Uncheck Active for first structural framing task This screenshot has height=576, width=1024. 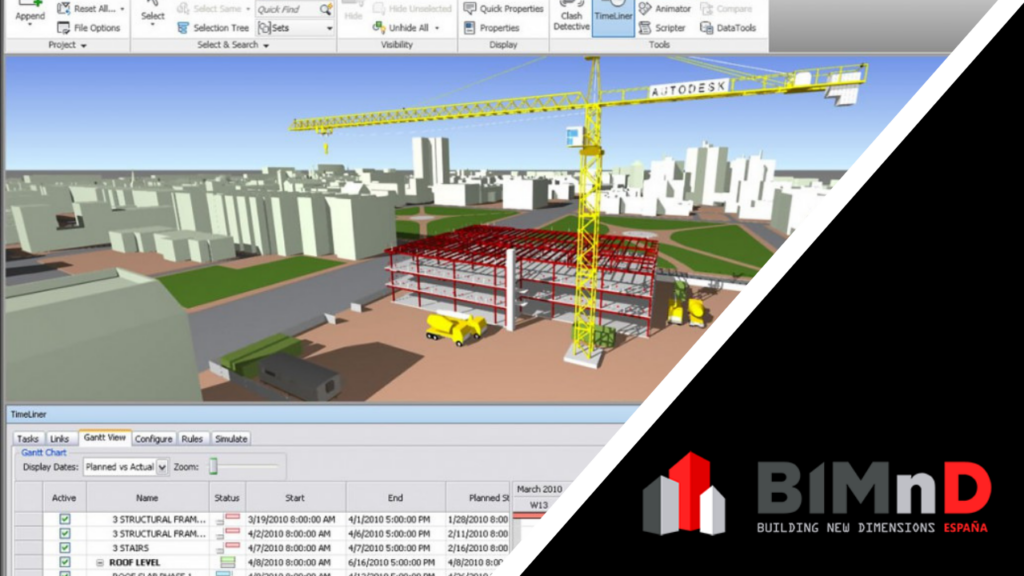(x=65, y=519)
